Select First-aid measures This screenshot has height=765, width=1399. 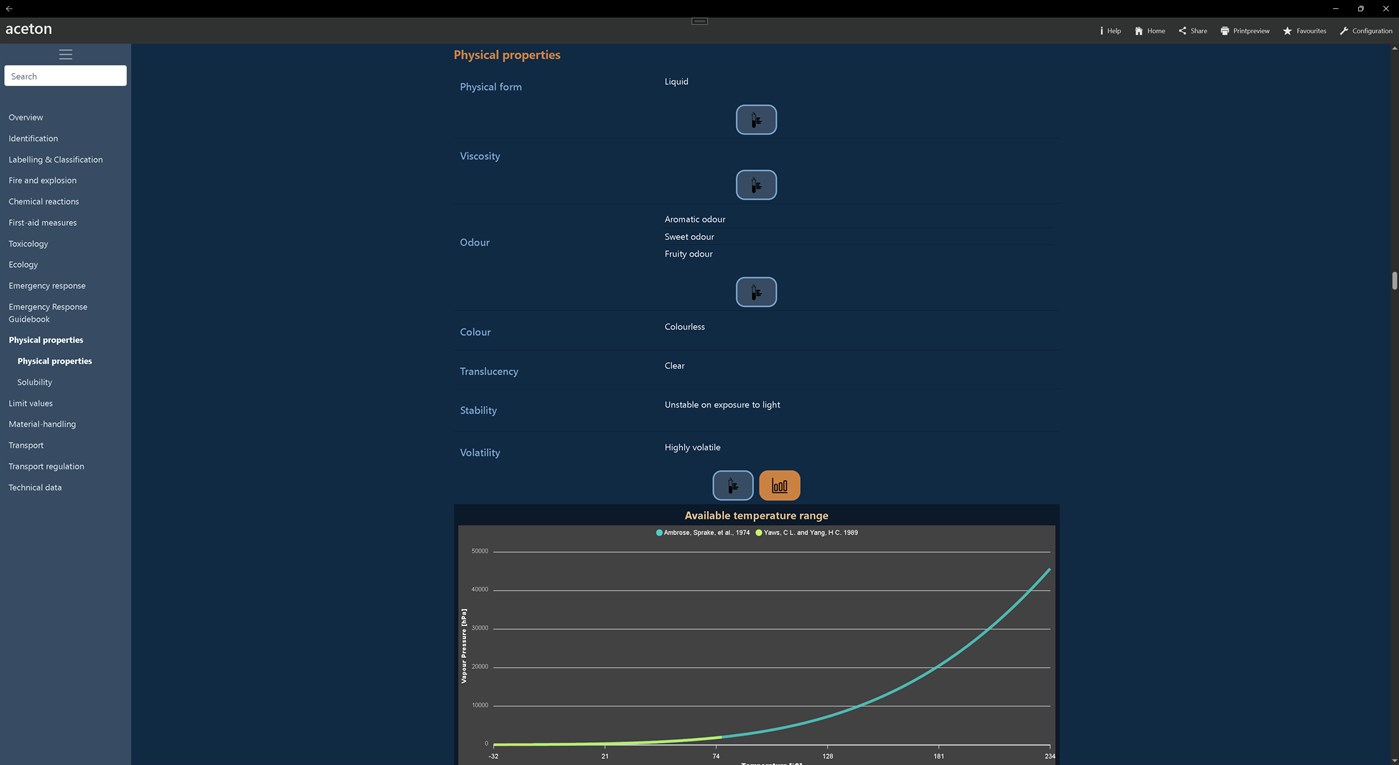pyautogui.click(x=43, y=222)
